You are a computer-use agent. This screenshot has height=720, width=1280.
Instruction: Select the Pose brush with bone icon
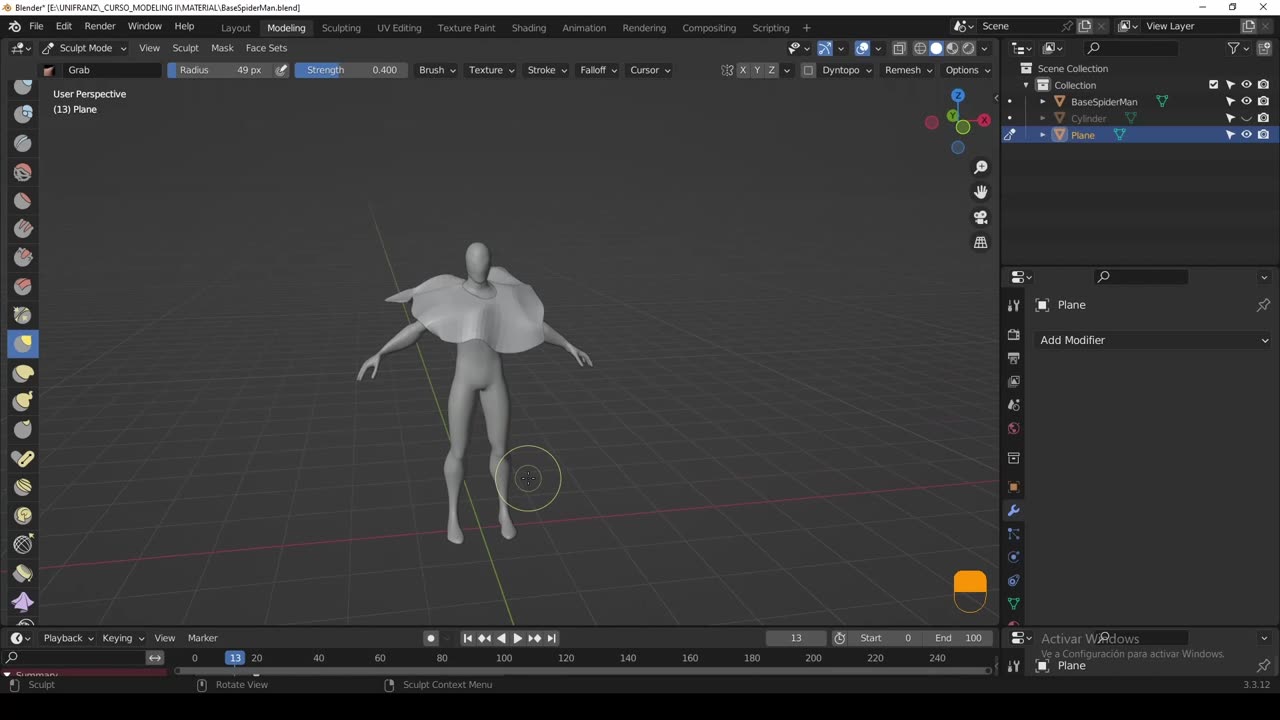pyautogui.click(x=23, y=459)
